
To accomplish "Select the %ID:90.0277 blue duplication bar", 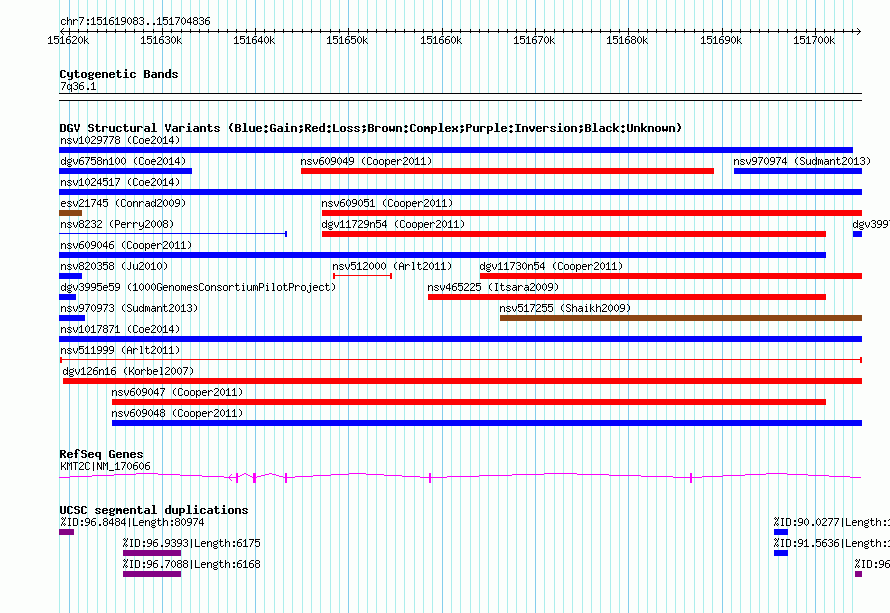I will pyautogui.click(x=781, y=532).
